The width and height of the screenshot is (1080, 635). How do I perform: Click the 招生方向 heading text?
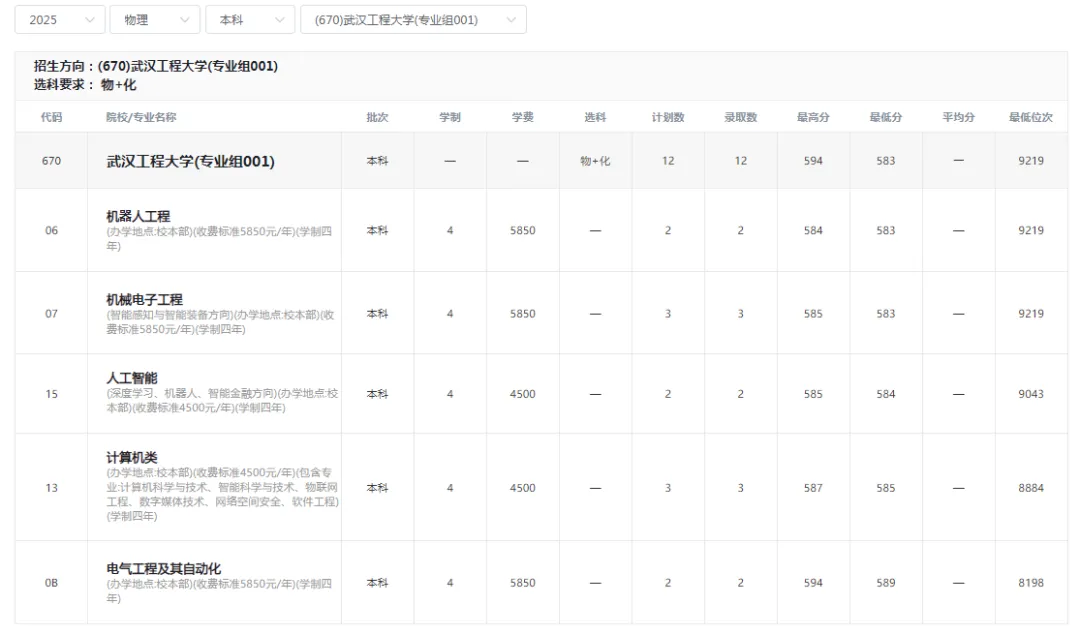[156, 66]
